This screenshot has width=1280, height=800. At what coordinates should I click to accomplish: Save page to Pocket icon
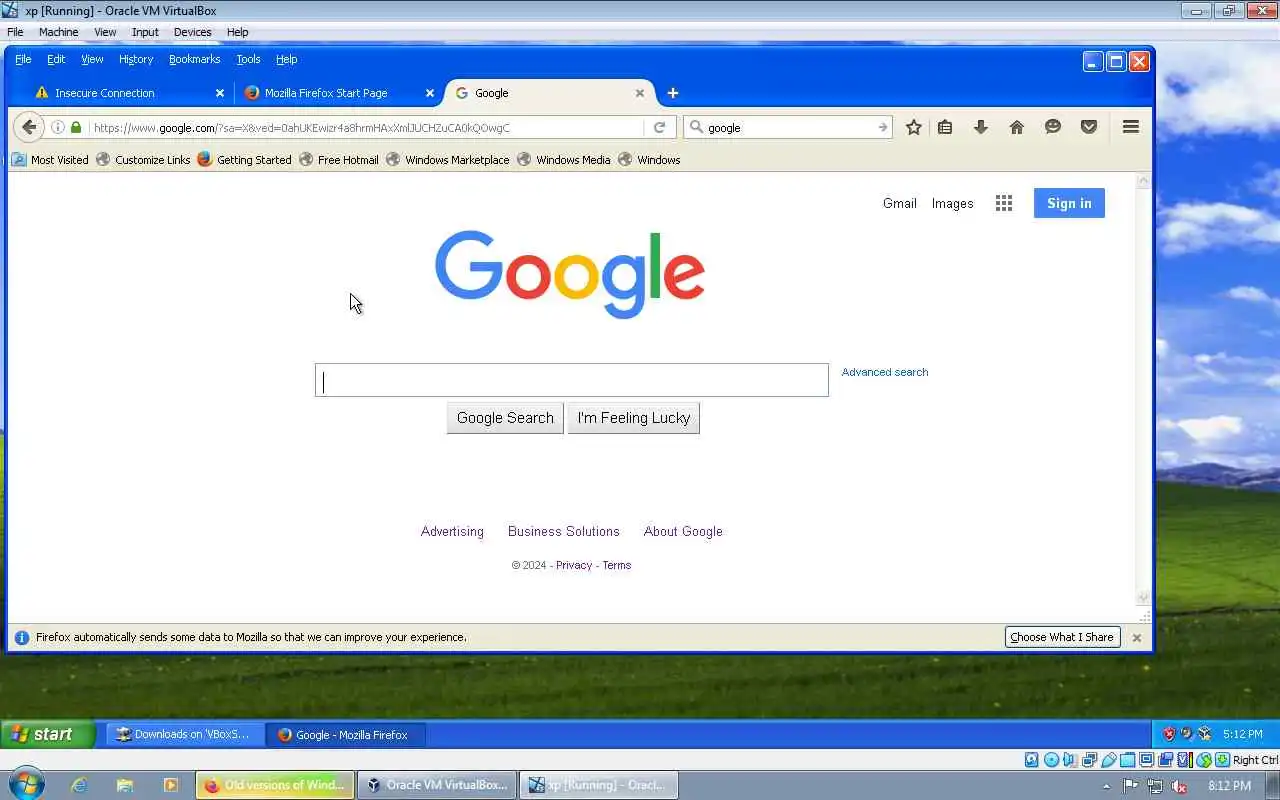(1089, 127)
